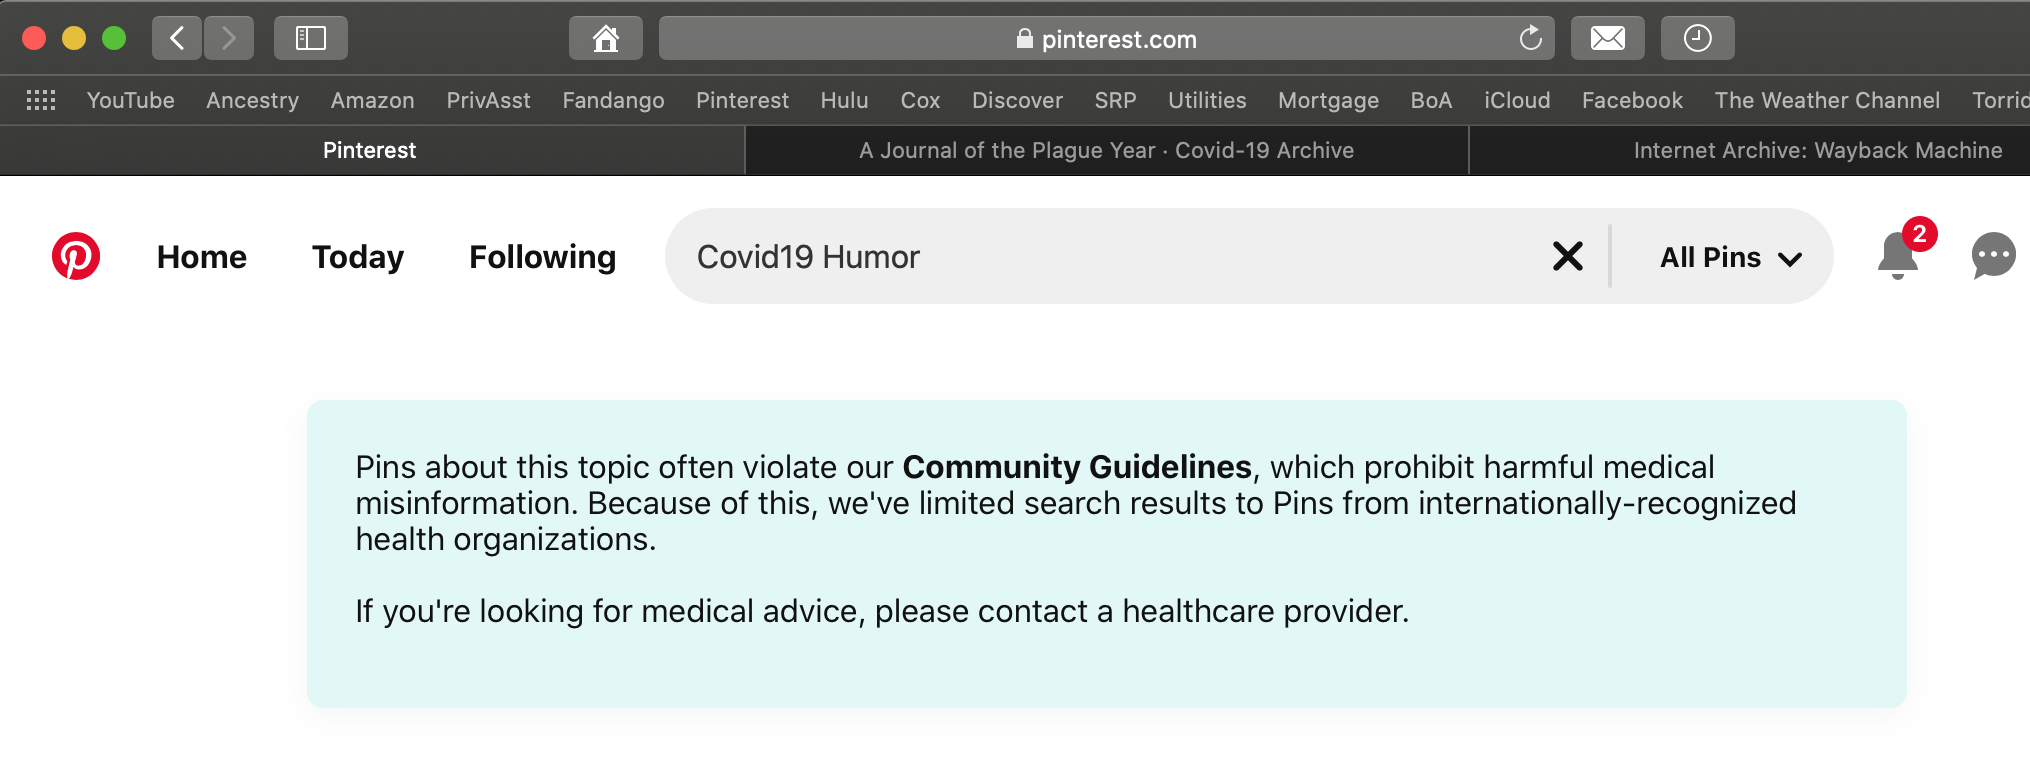Open the messages speech bubble icon
This screenshot has height=762, width=2030.
[1993, 256]
